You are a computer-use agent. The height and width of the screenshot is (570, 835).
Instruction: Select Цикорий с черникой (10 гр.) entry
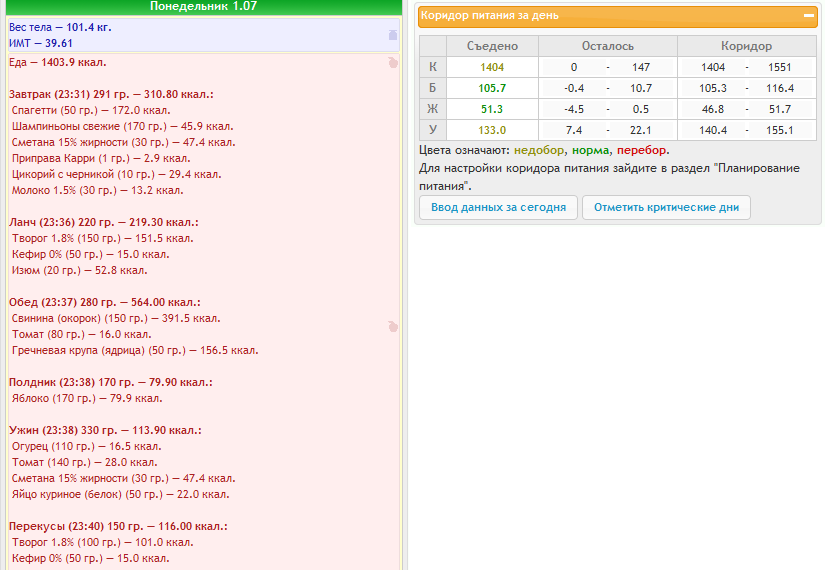pos(117,174)
